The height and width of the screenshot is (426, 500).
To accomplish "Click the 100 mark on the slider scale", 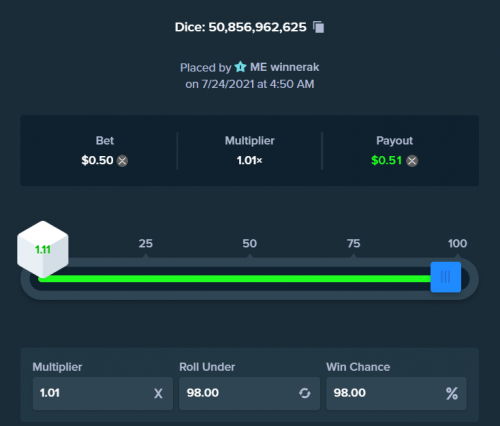I will (457, 243).
